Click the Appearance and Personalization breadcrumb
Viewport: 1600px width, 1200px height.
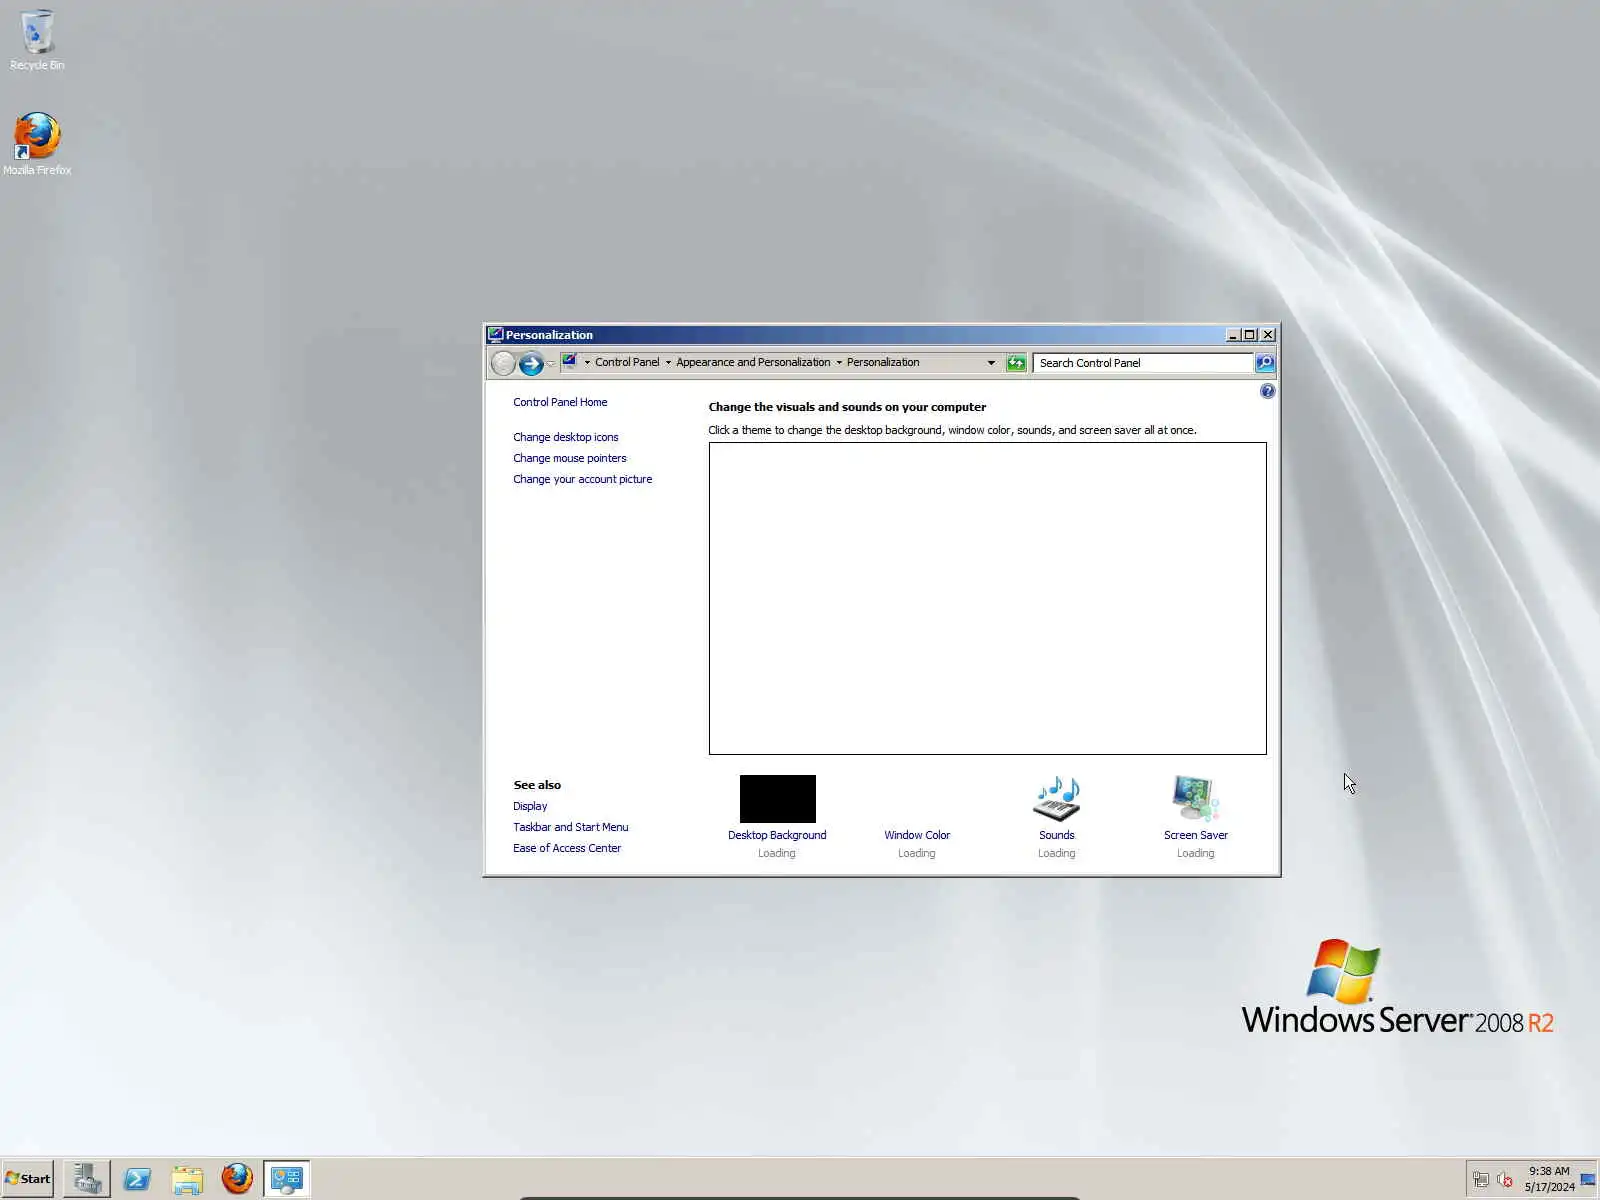point(753,362)
